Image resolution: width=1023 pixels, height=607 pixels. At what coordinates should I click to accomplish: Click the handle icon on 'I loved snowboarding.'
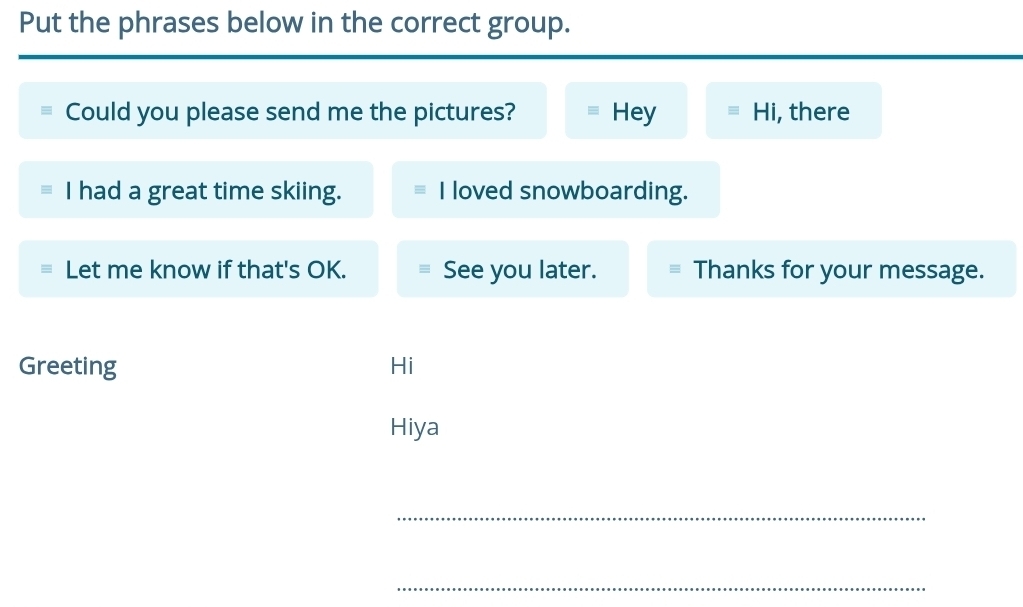pyautogui.click(x=420, y=190)
